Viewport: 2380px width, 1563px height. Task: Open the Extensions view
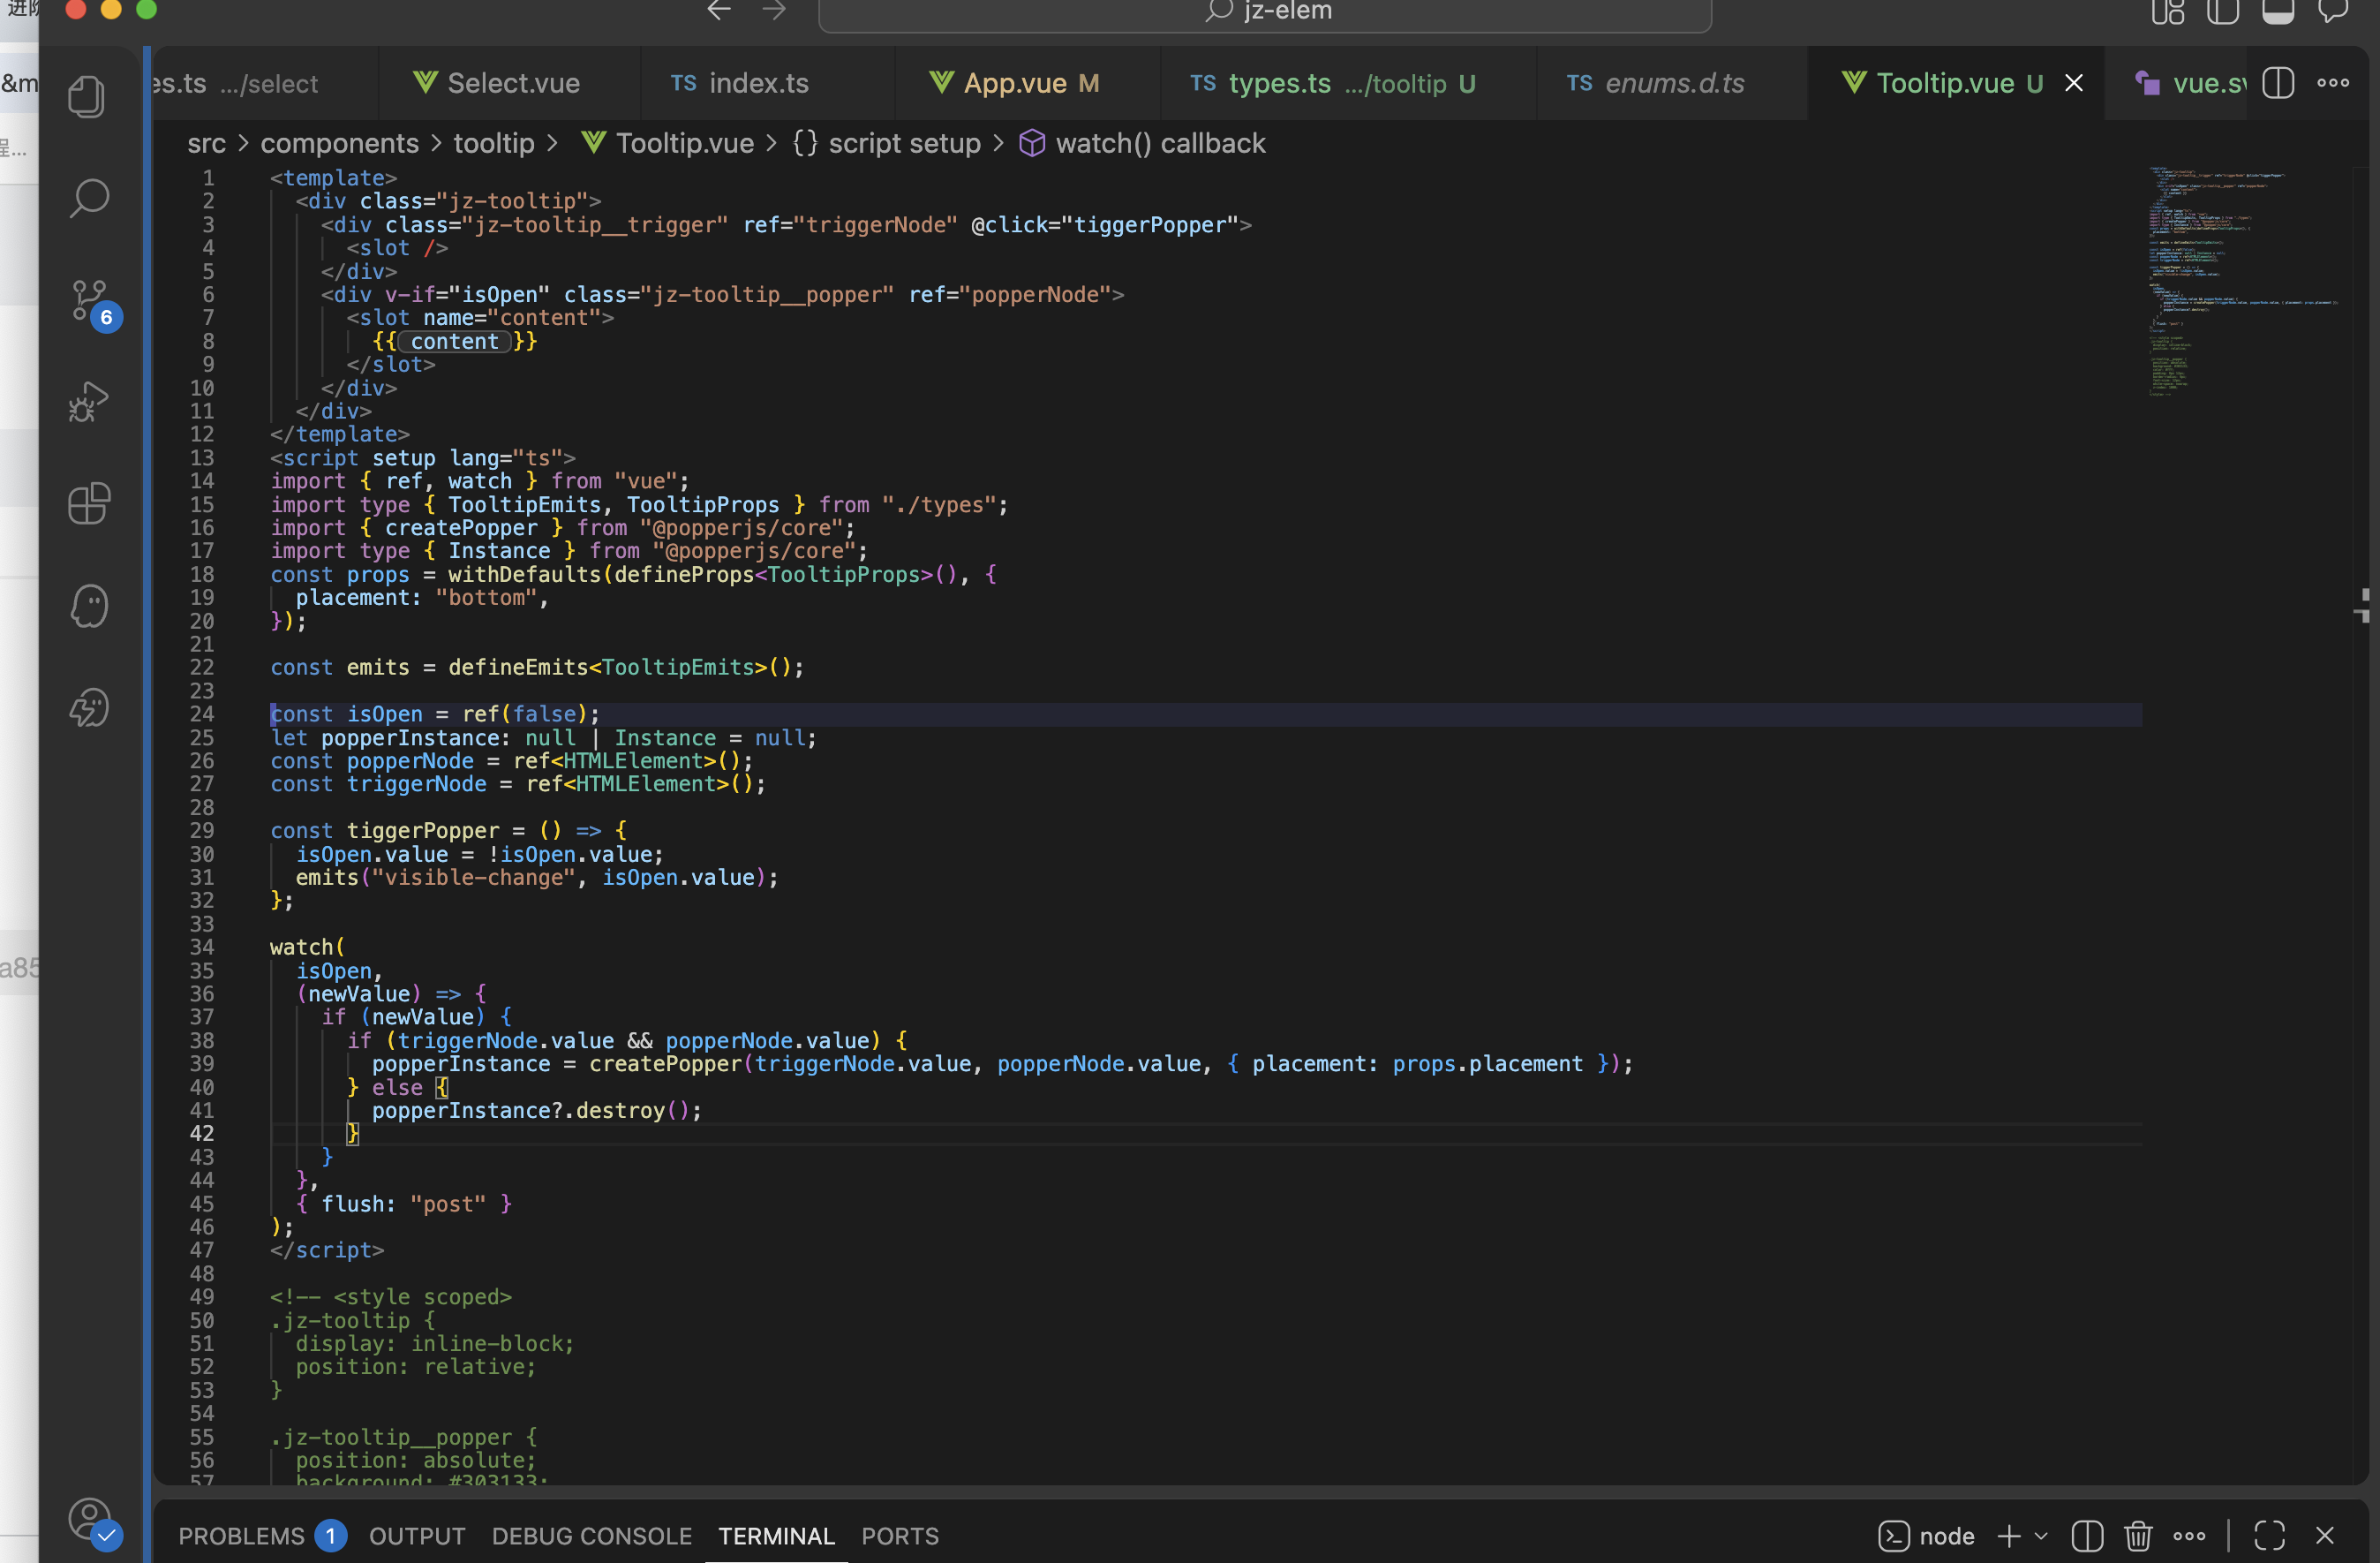[88, 503]
